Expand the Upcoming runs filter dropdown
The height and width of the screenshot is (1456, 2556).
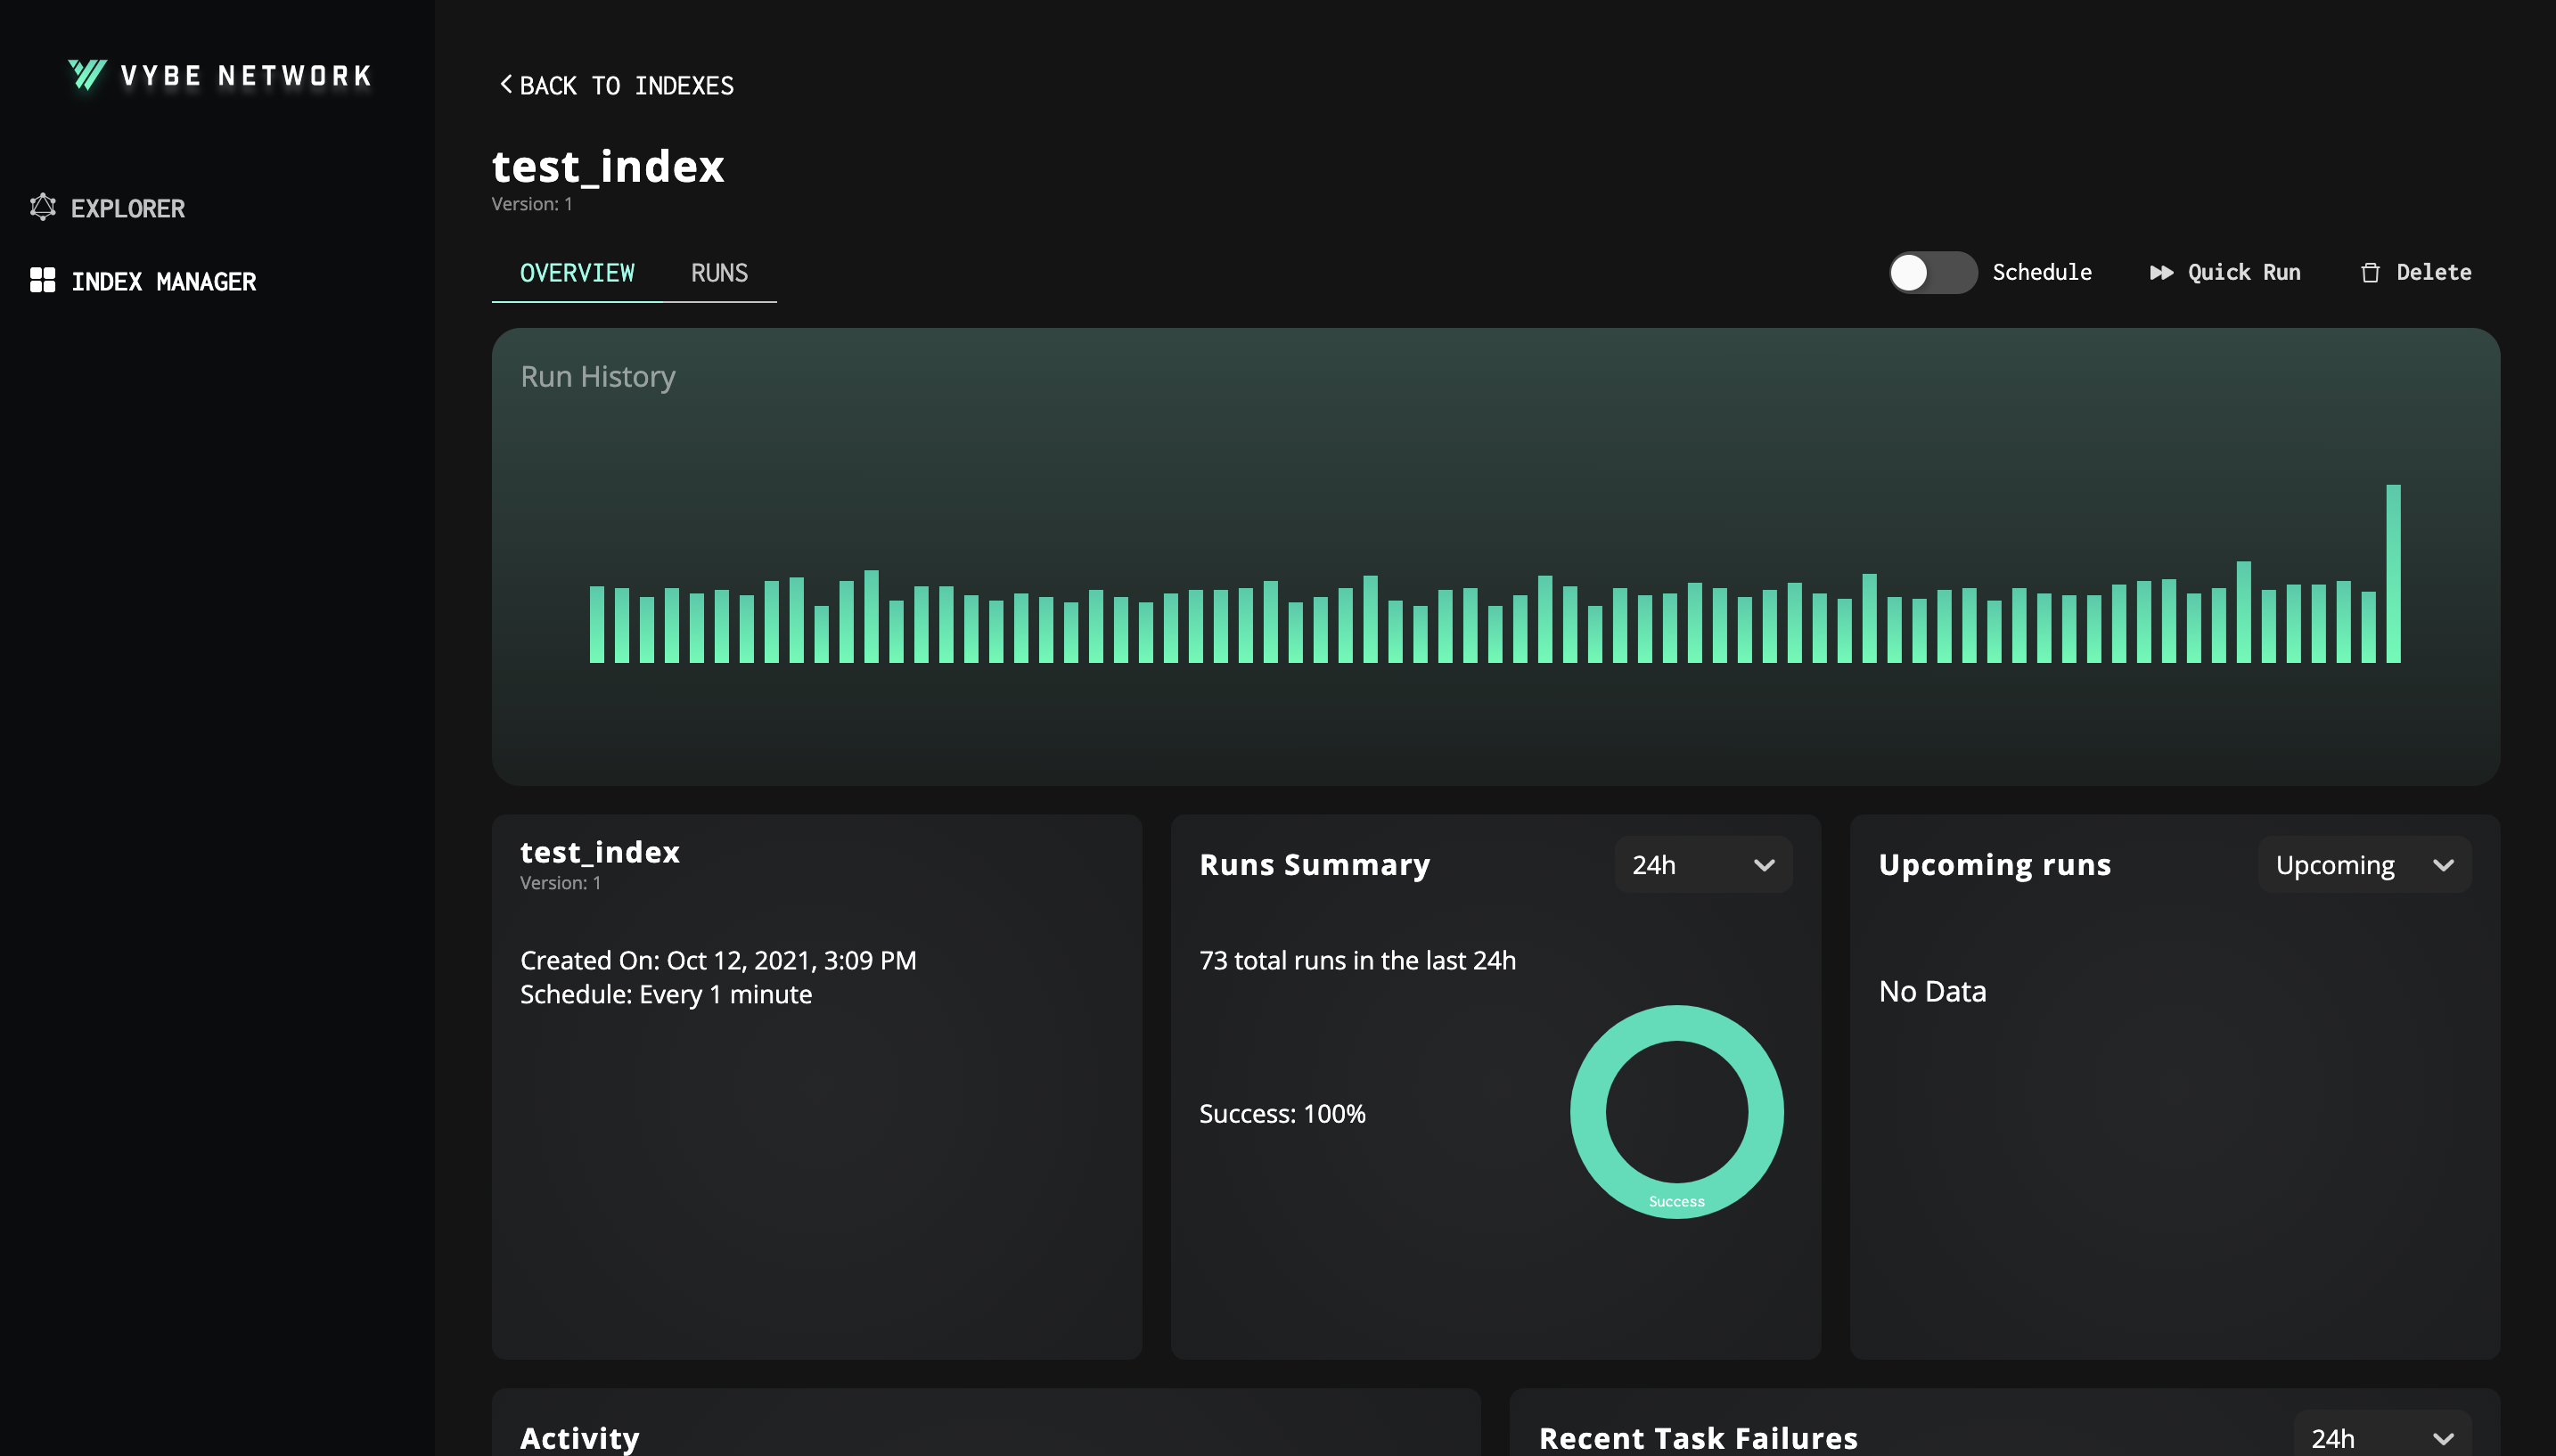pos(2363,865)
